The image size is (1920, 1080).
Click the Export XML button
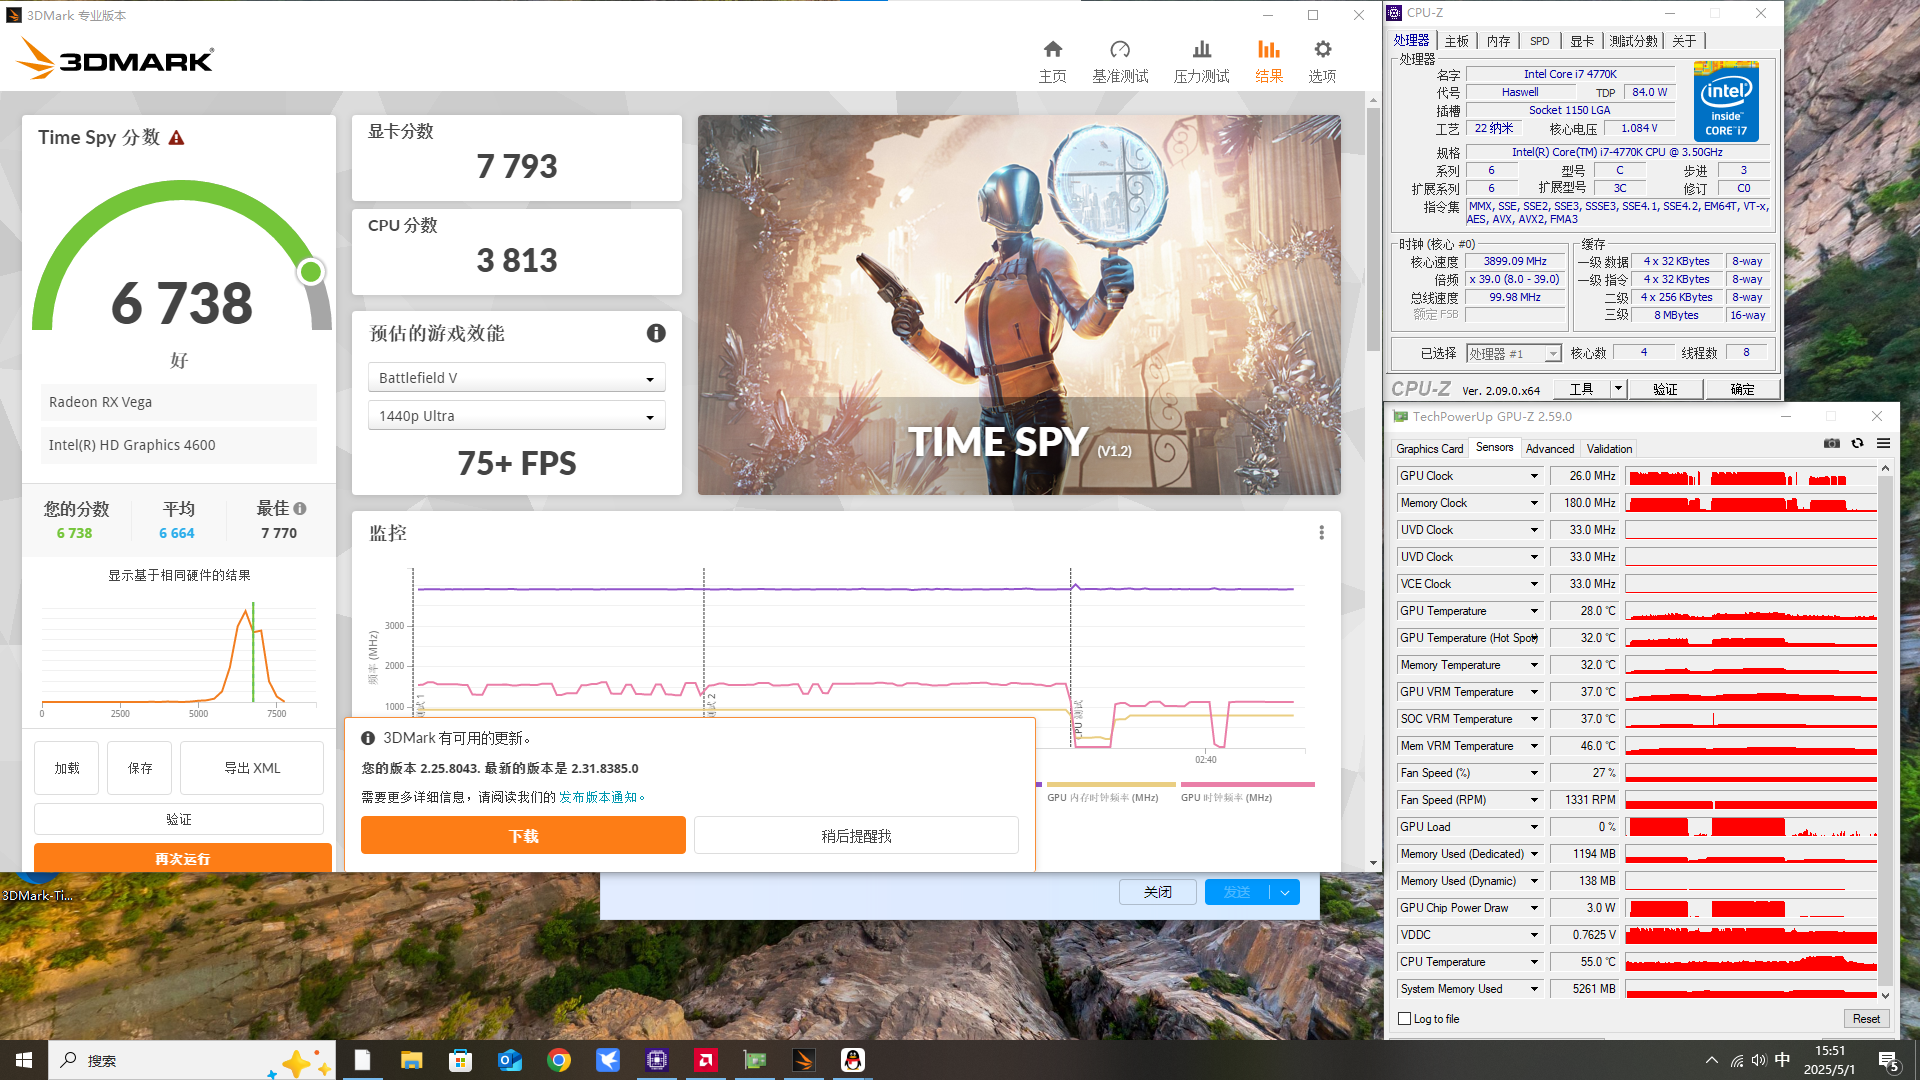click(252, 768)
